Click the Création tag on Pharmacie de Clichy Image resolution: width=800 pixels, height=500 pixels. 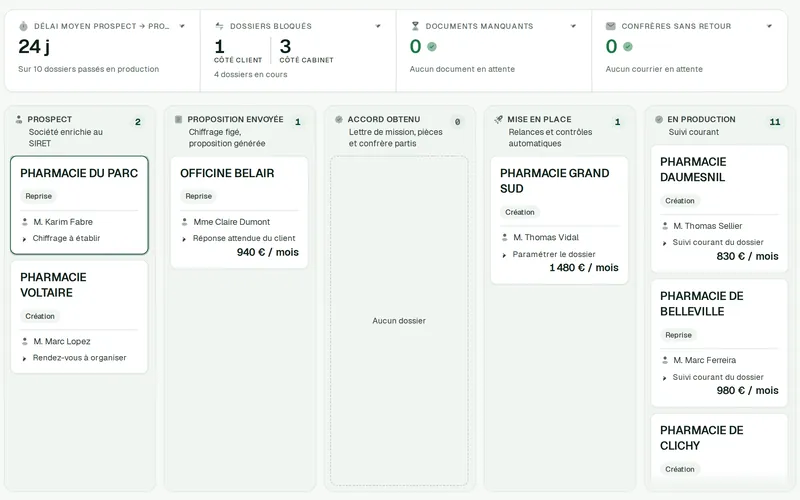pos(680,469)
